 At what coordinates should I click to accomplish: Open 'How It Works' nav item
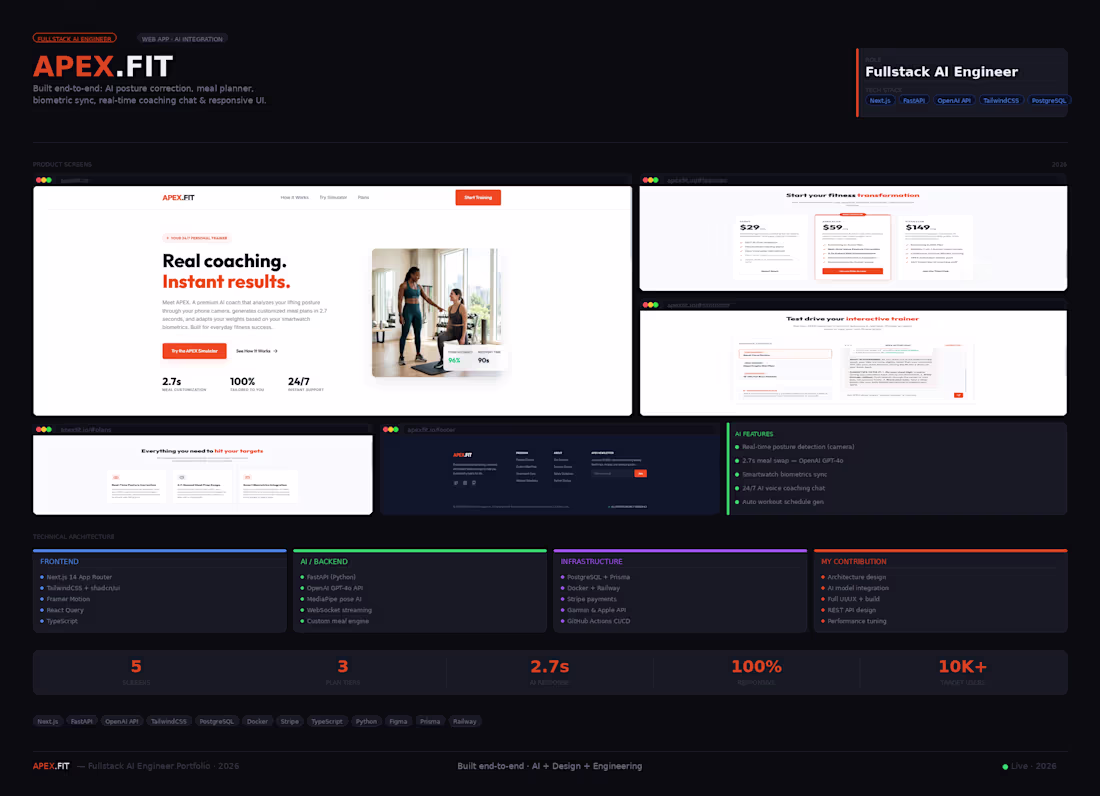(x=295, y=198)
